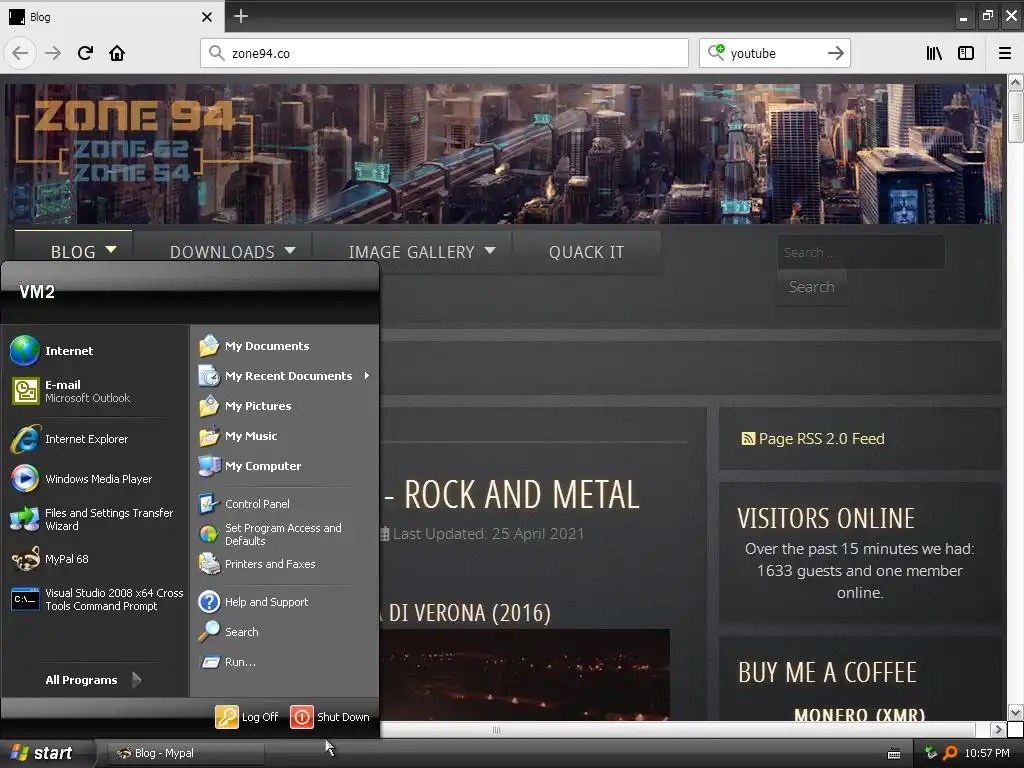Click the vertical scrollbar down arrow

tap(1015, 712)
